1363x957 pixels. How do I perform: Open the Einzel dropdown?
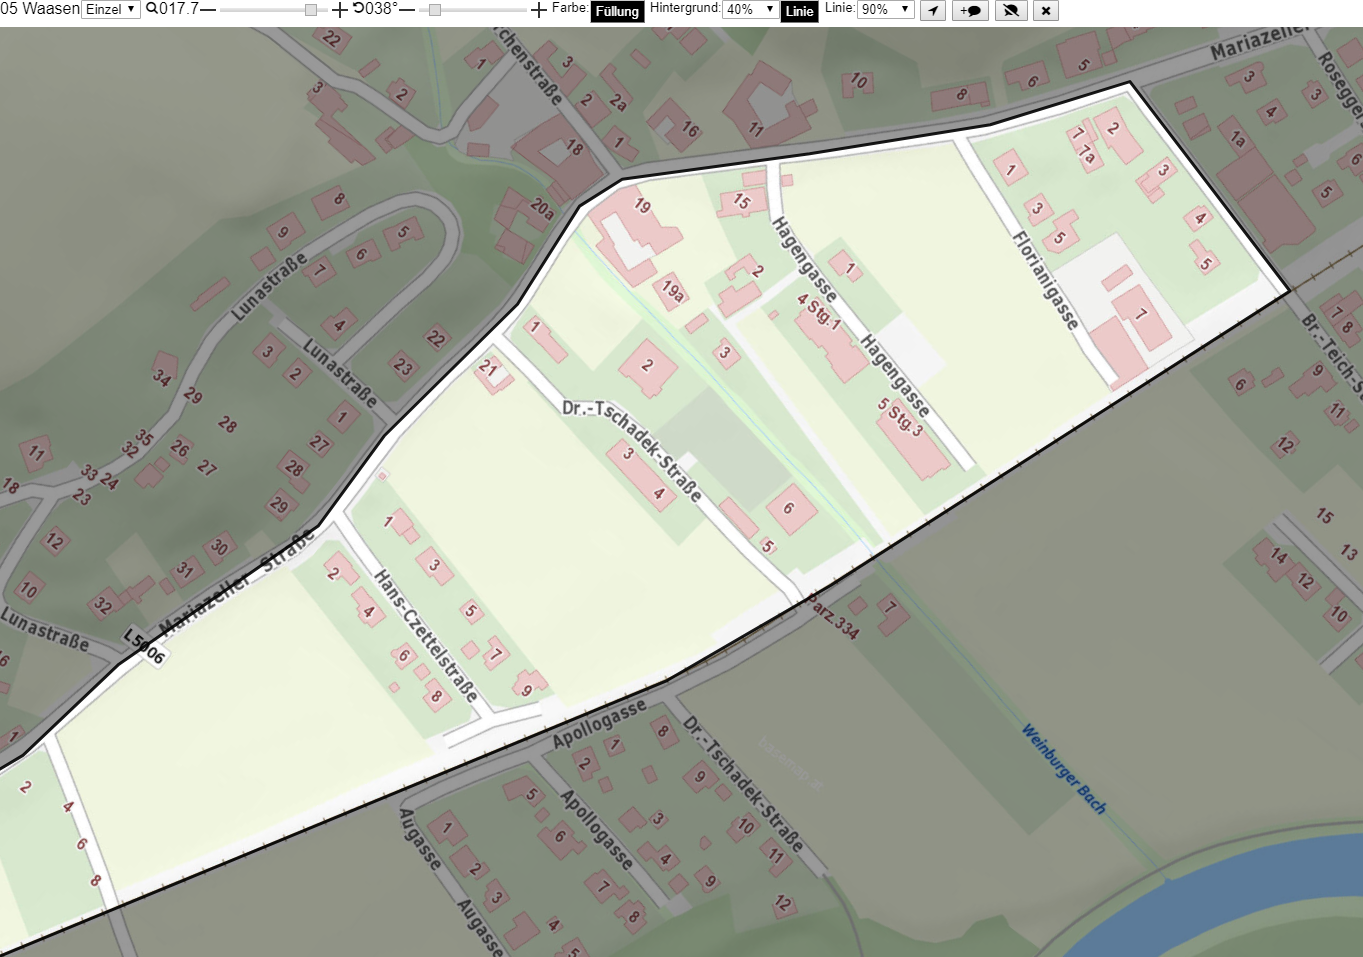(111, 9)
